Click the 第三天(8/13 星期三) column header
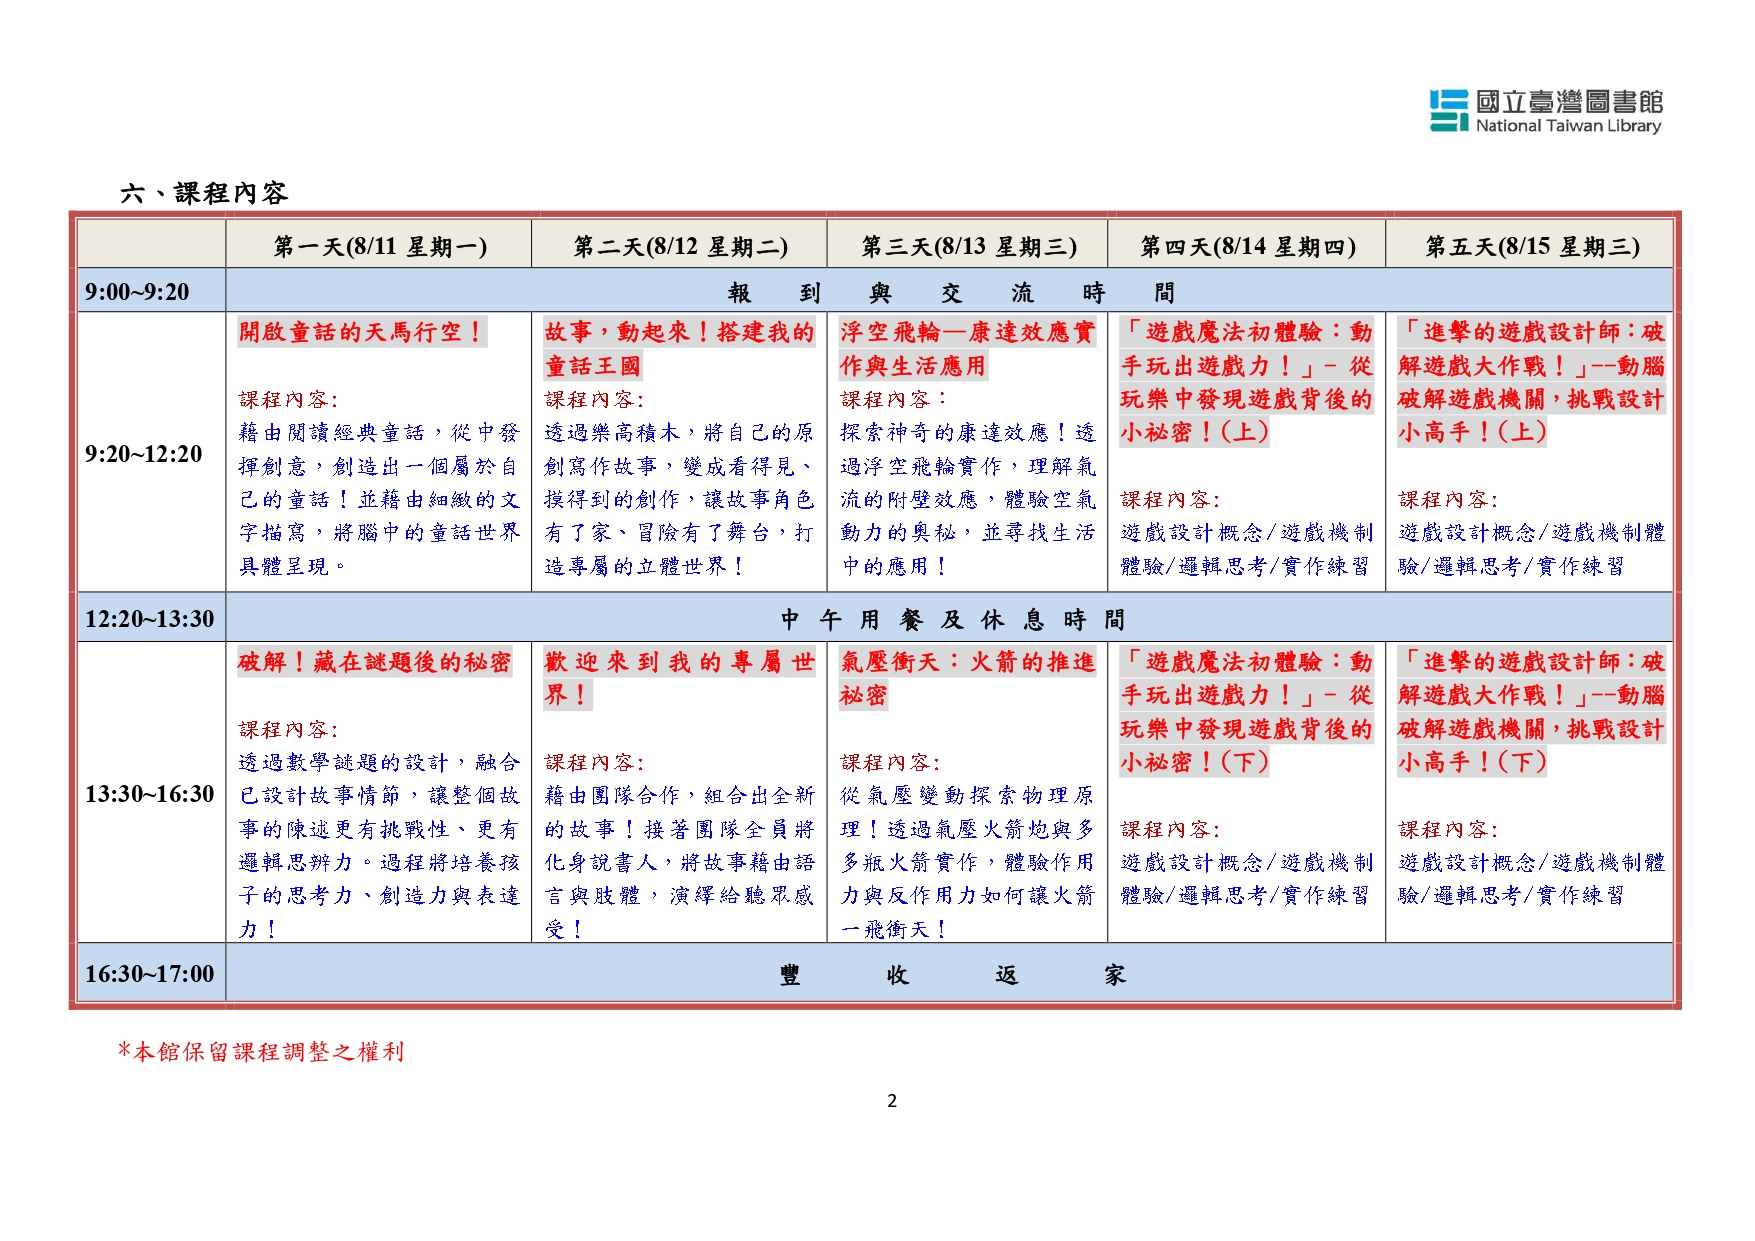 click(x=968, y=246)
